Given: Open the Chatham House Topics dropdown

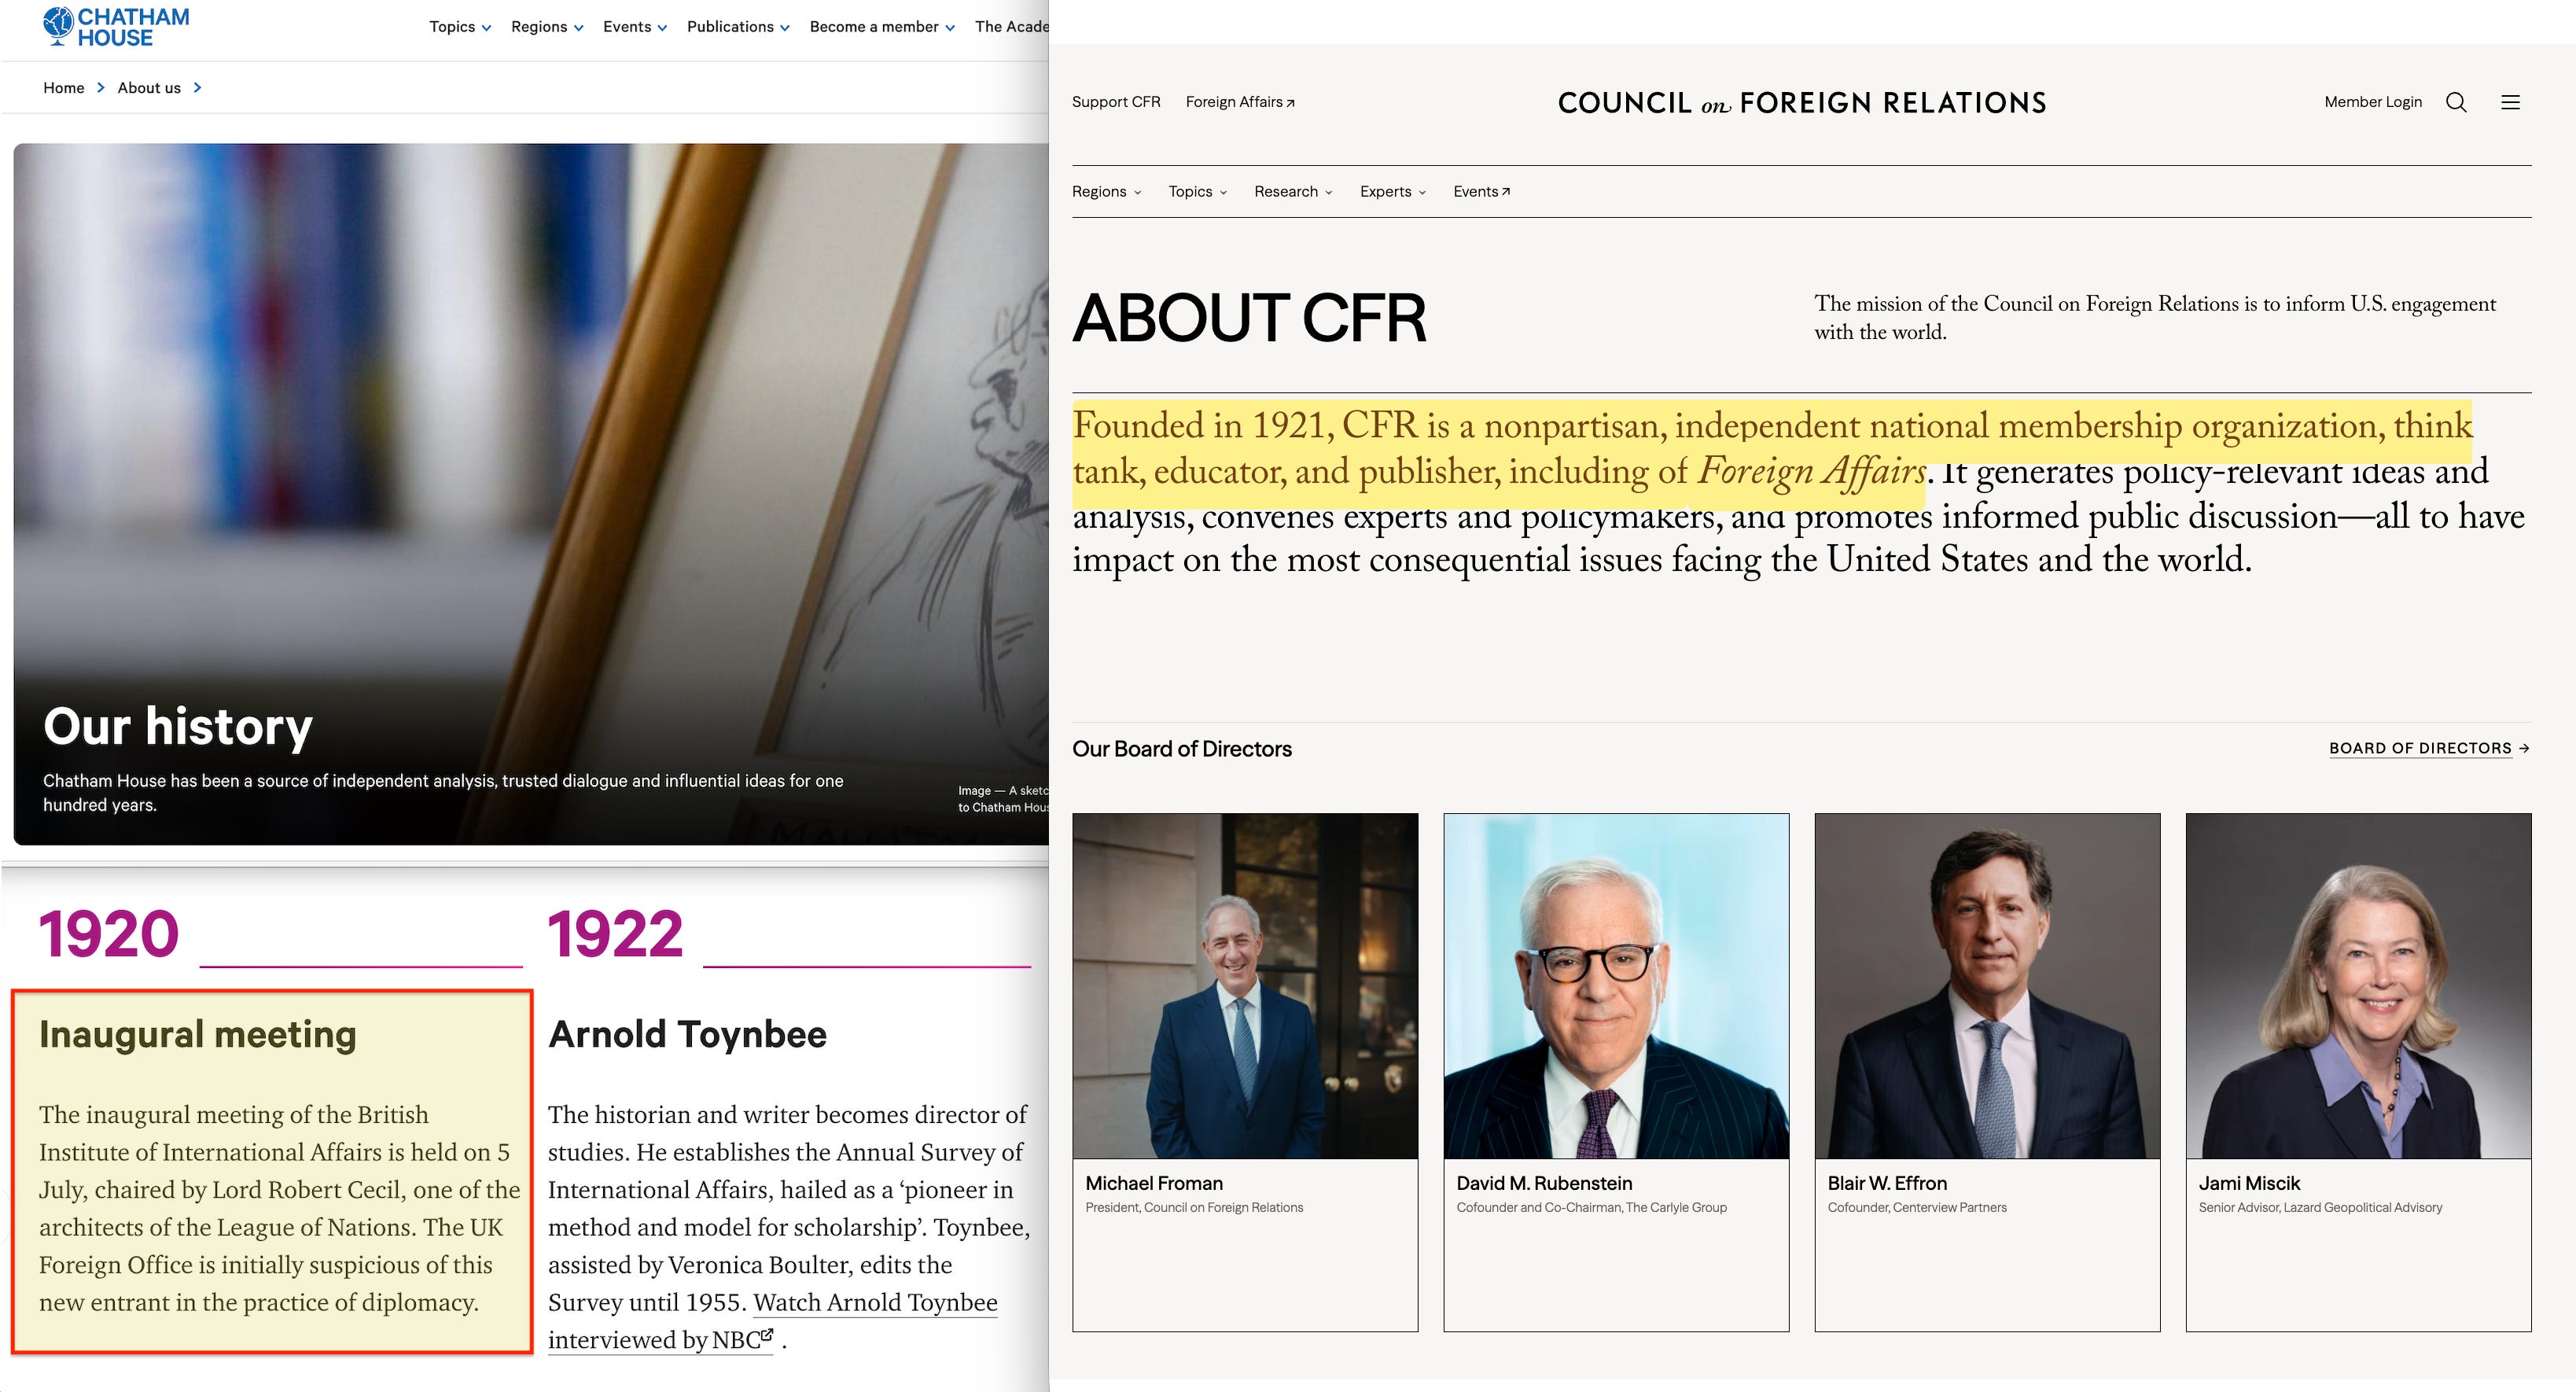Looking at the screenshot, I should click(460, 27).
